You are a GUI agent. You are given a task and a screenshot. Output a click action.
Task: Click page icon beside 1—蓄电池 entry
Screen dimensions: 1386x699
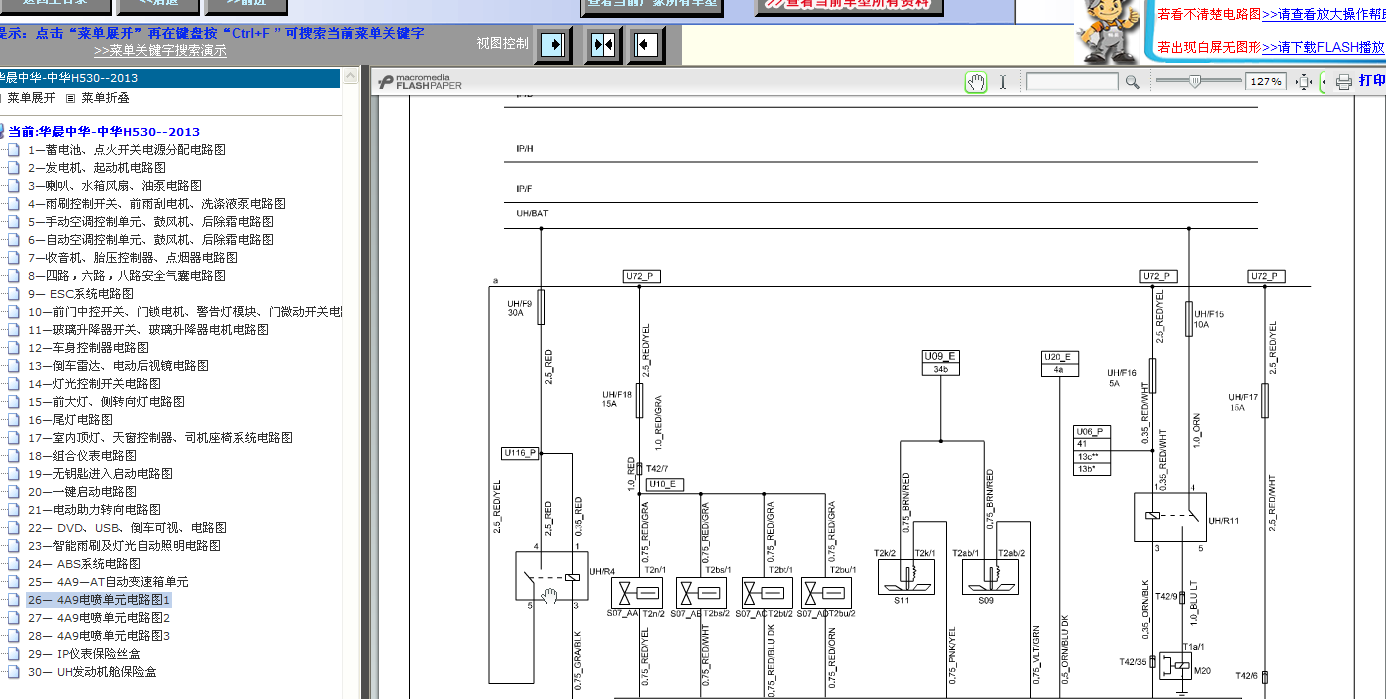coord(14,150)
